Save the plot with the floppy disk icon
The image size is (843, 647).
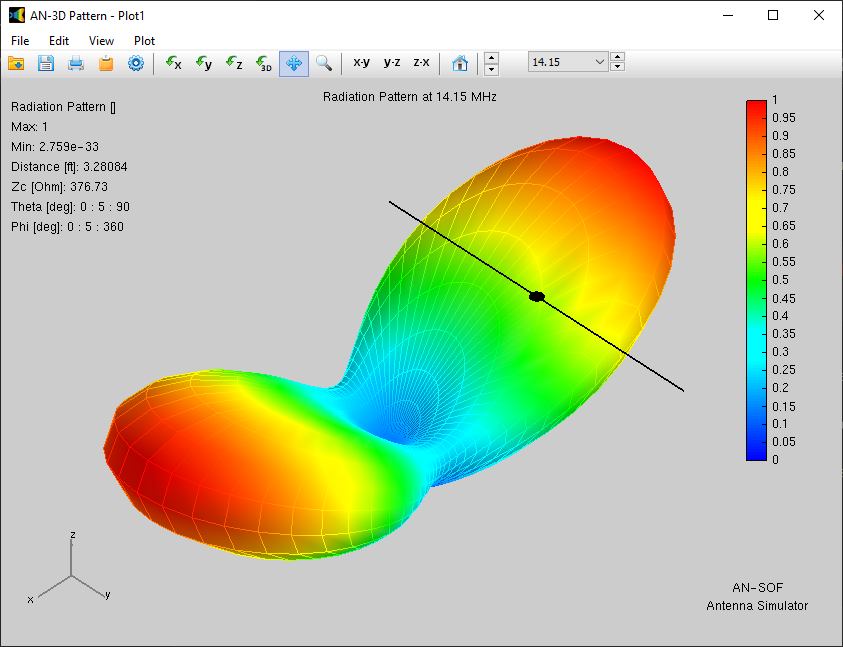pos(46,63)
